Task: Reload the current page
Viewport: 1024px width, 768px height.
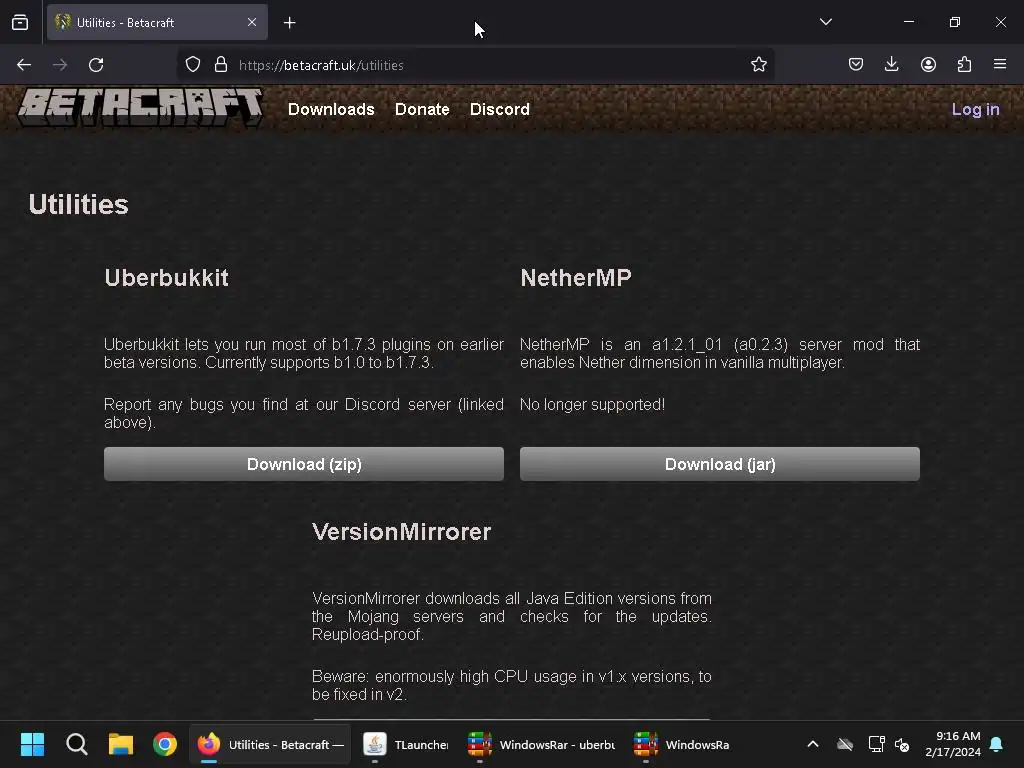Action: click(96, 65)
